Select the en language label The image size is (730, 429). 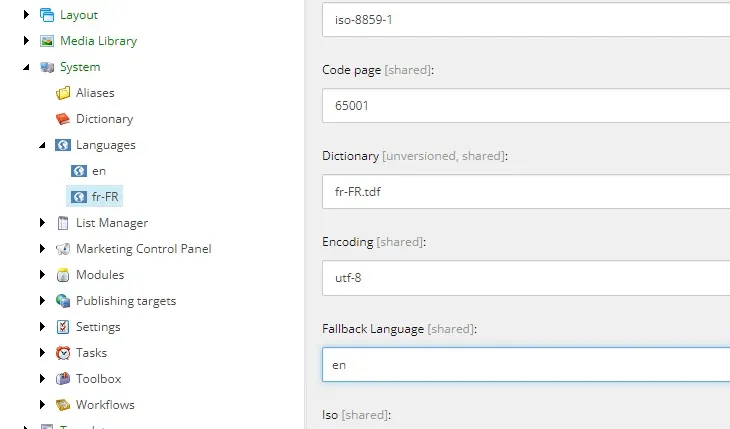coord(99,171)
